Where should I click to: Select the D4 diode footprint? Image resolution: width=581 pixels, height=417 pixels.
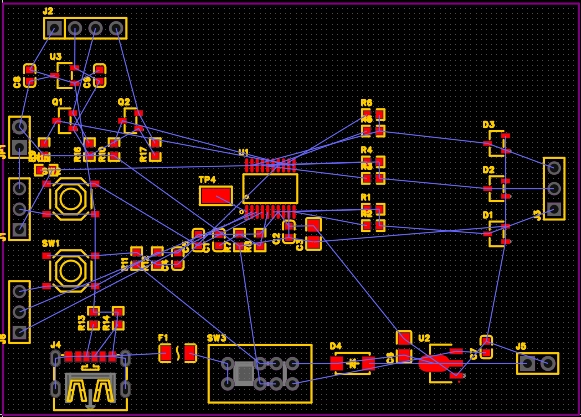pyautogui.click(x=352, y=364)
